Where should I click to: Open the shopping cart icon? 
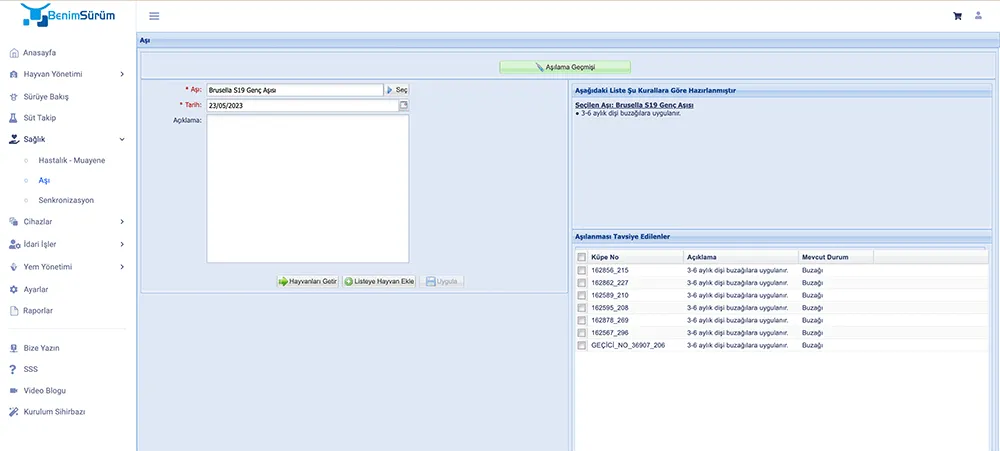(x=957, y=16)
